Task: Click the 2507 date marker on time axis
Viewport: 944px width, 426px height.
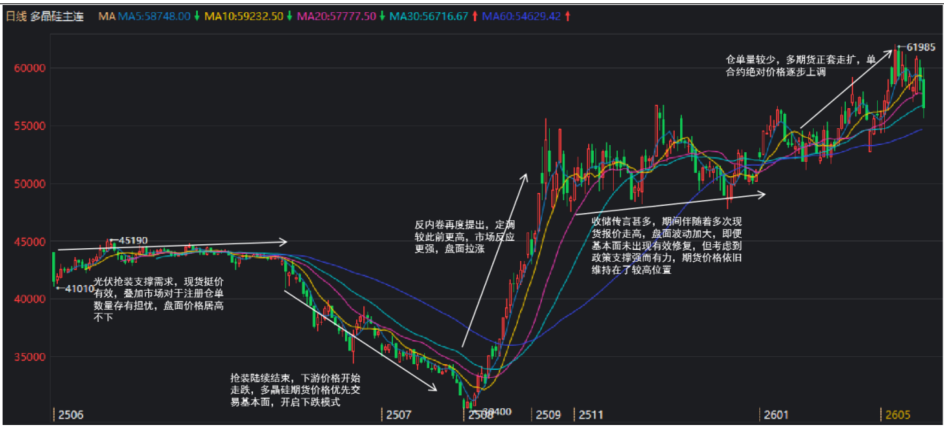Action: pos(398,413)
